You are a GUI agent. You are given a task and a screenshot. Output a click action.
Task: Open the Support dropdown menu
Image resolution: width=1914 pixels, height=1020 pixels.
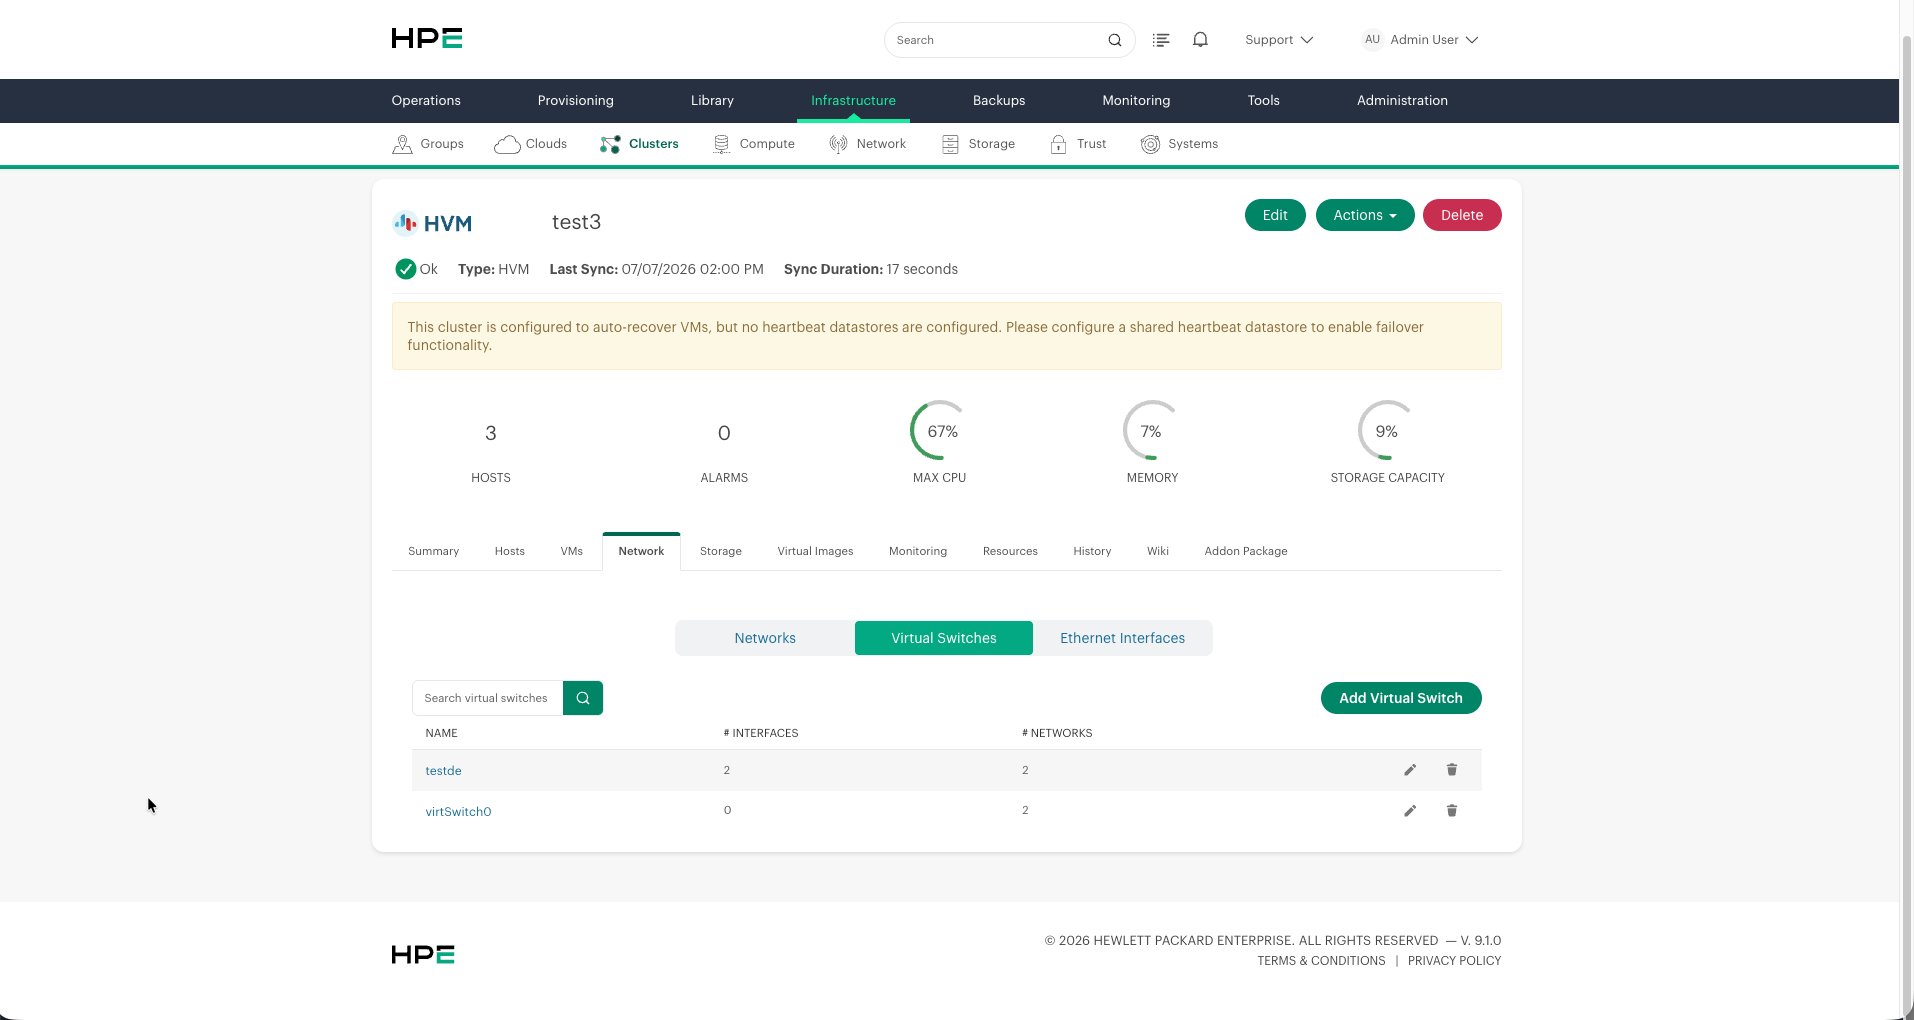tap(1279, 40)
